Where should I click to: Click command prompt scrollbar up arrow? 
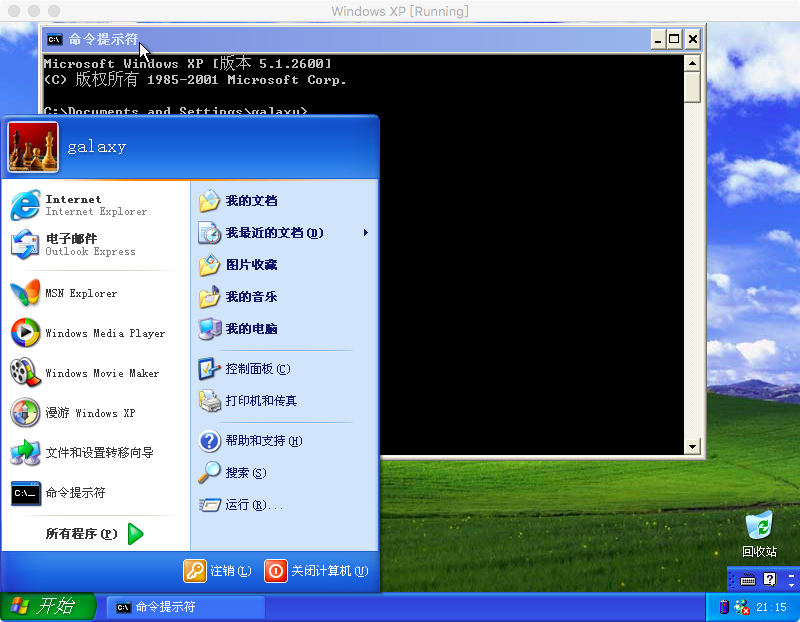pos(692,64)
